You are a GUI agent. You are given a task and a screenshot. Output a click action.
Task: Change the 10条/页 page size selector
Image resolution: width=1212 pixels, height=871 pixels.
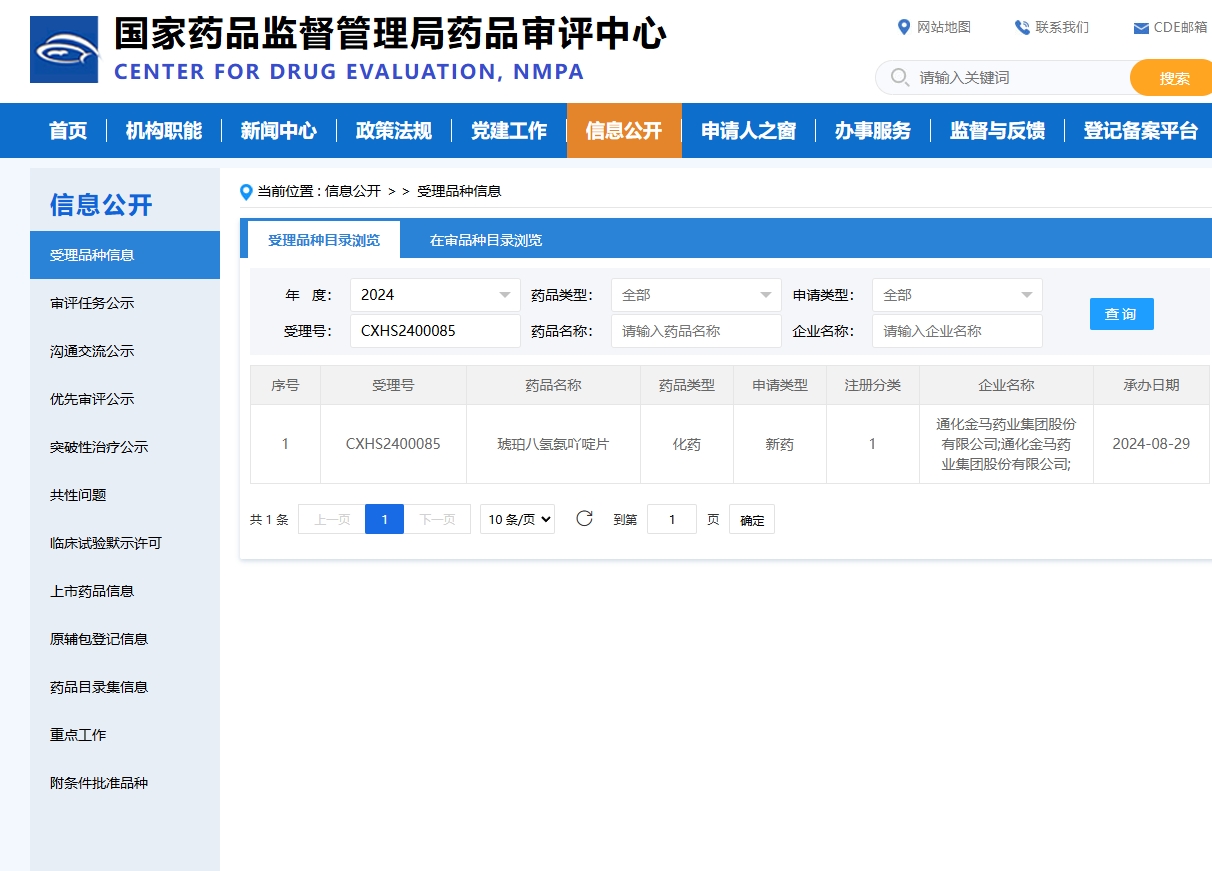(x=517, y=519)
